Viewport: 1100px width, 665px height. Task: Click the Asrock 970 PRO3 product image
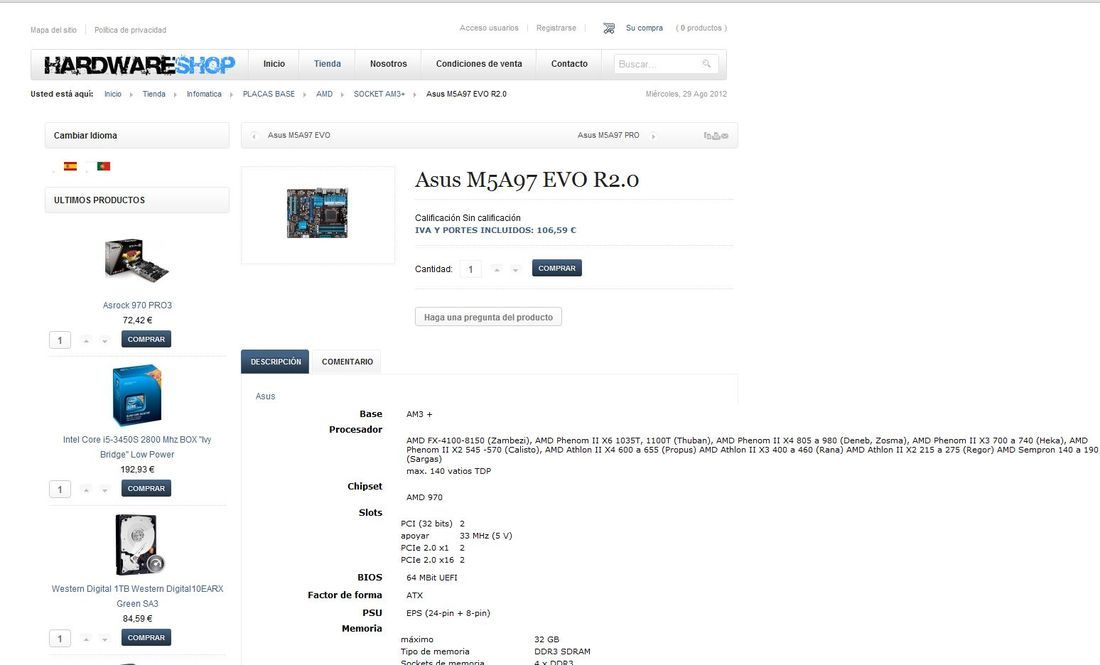(136, 260)
